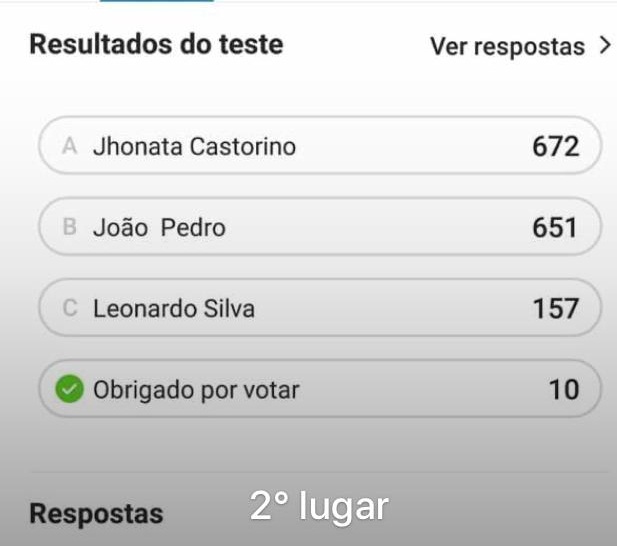
Task: Click the blue active tab indicator at top
Action: (157, 1)
